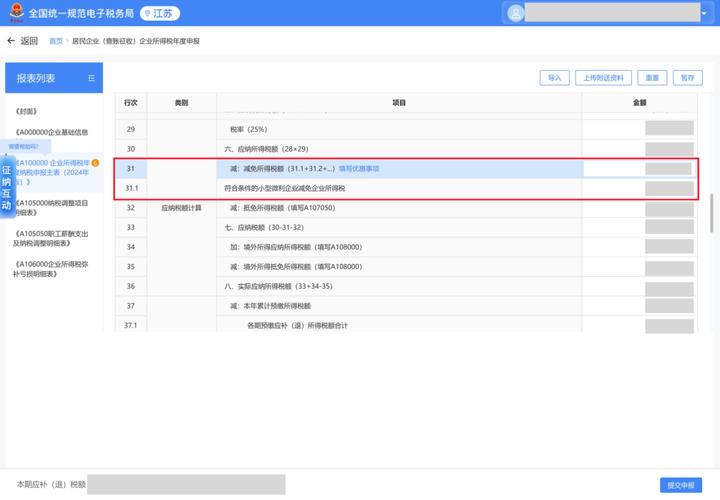Open the 征纳互动 side widget
Screen dimensions: 720x500
(x=6, y=188)
